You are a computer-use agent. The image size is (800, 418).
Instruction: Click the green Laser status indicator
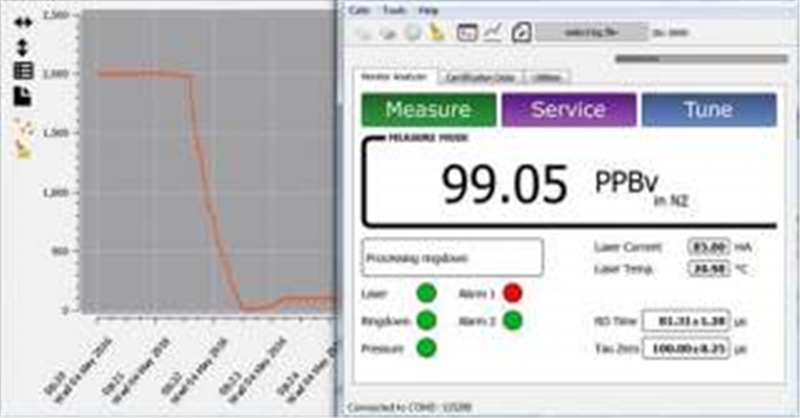pyautogui.click(x=427, y=293)
